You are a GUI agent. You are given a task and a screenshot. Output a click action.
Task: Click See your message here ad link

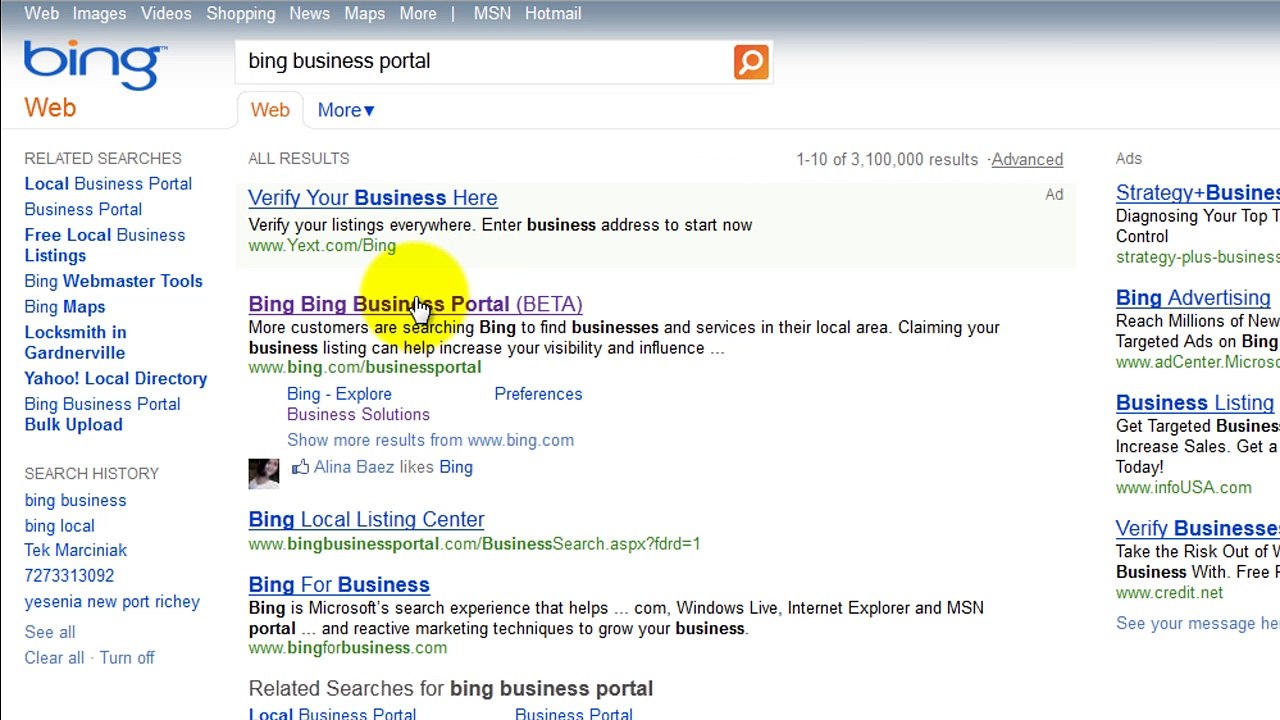click(x=1198, y=623)
